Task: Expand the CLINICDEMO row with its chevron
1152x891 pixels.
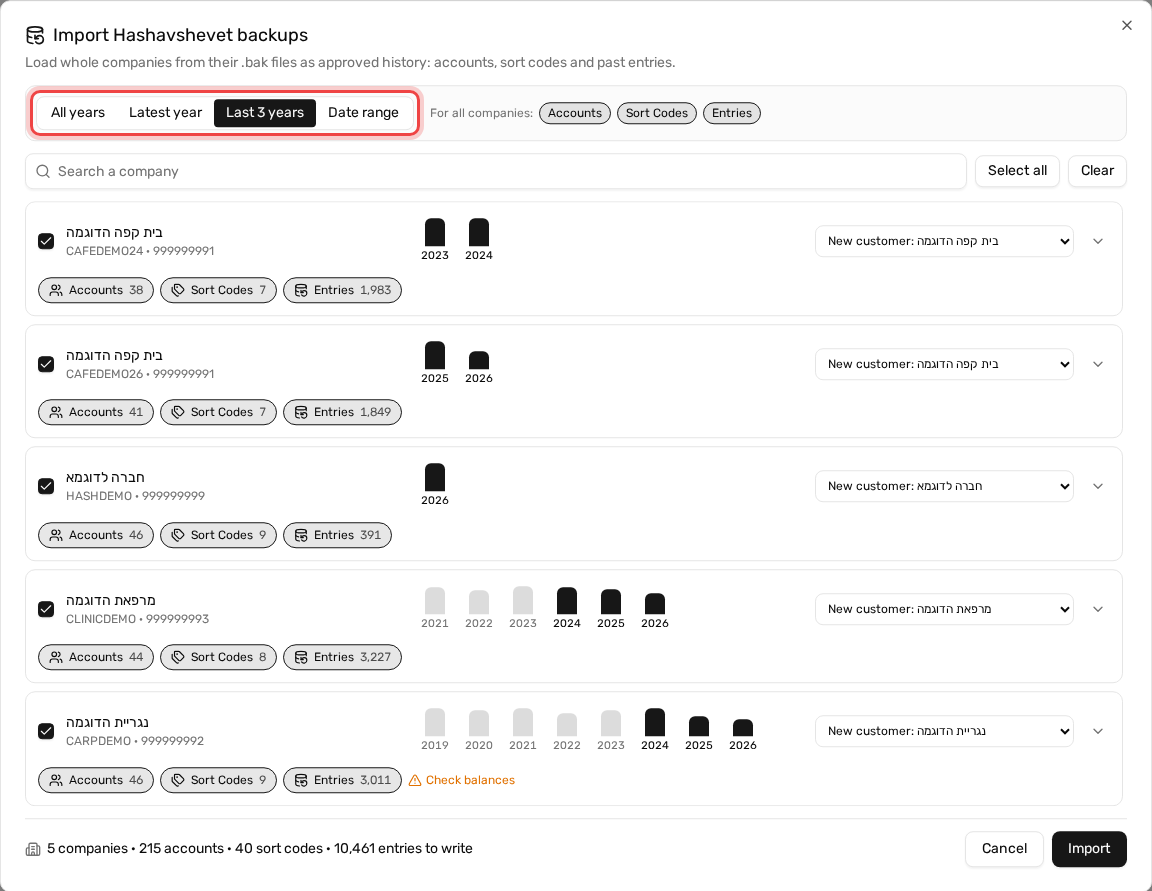Action: click(1098, 609)
